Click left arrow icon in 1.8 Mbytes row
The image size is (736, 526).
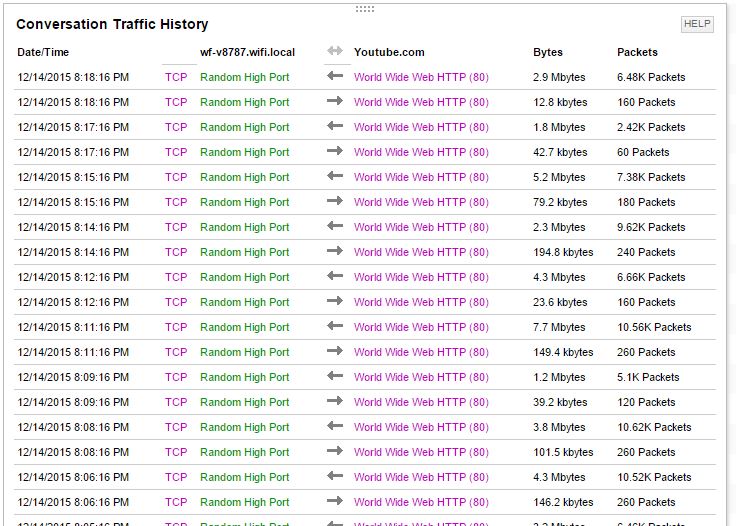pos(335,125)
